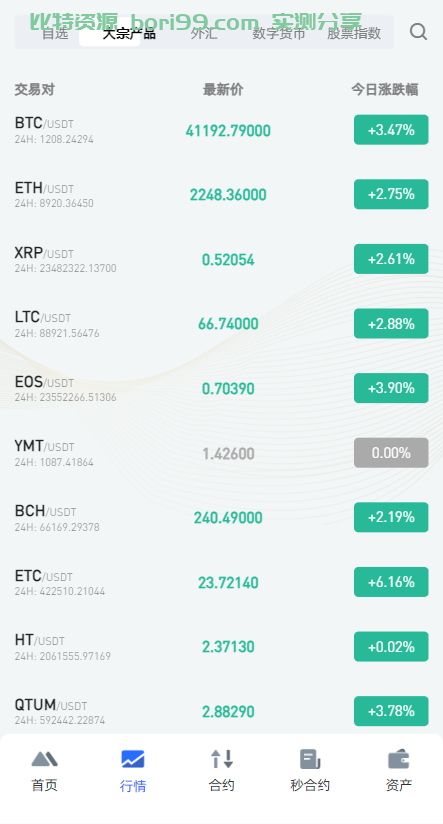443x824 pixels.
Task: Open the 秒合约 document icon
Action: [x=310, y=759]
